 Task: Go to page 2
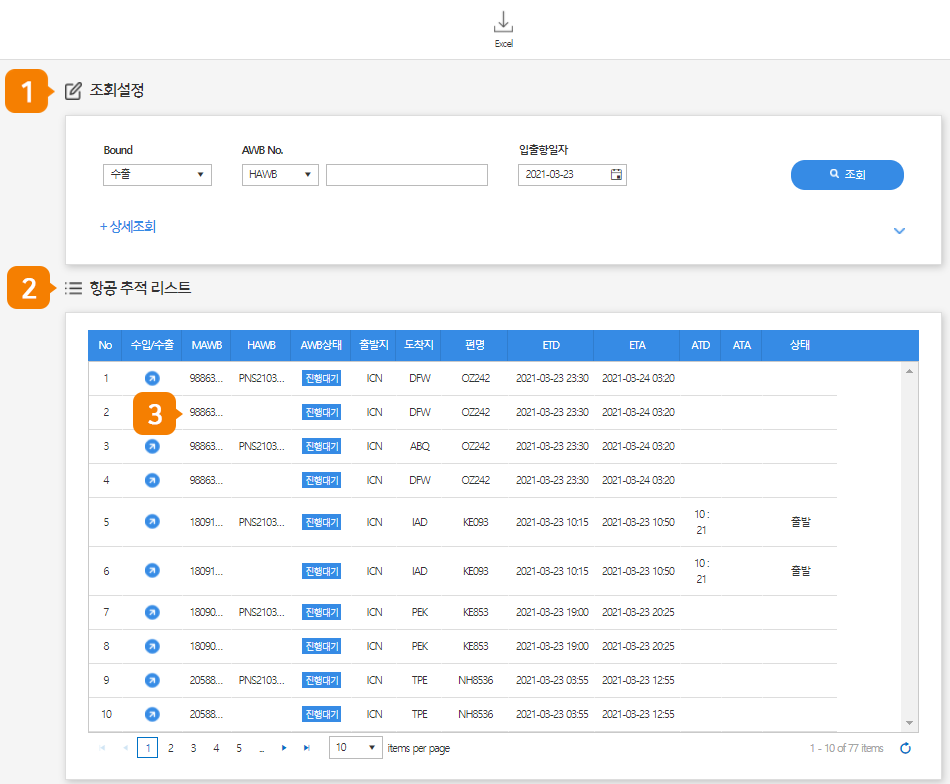click(x=171, y=748)
